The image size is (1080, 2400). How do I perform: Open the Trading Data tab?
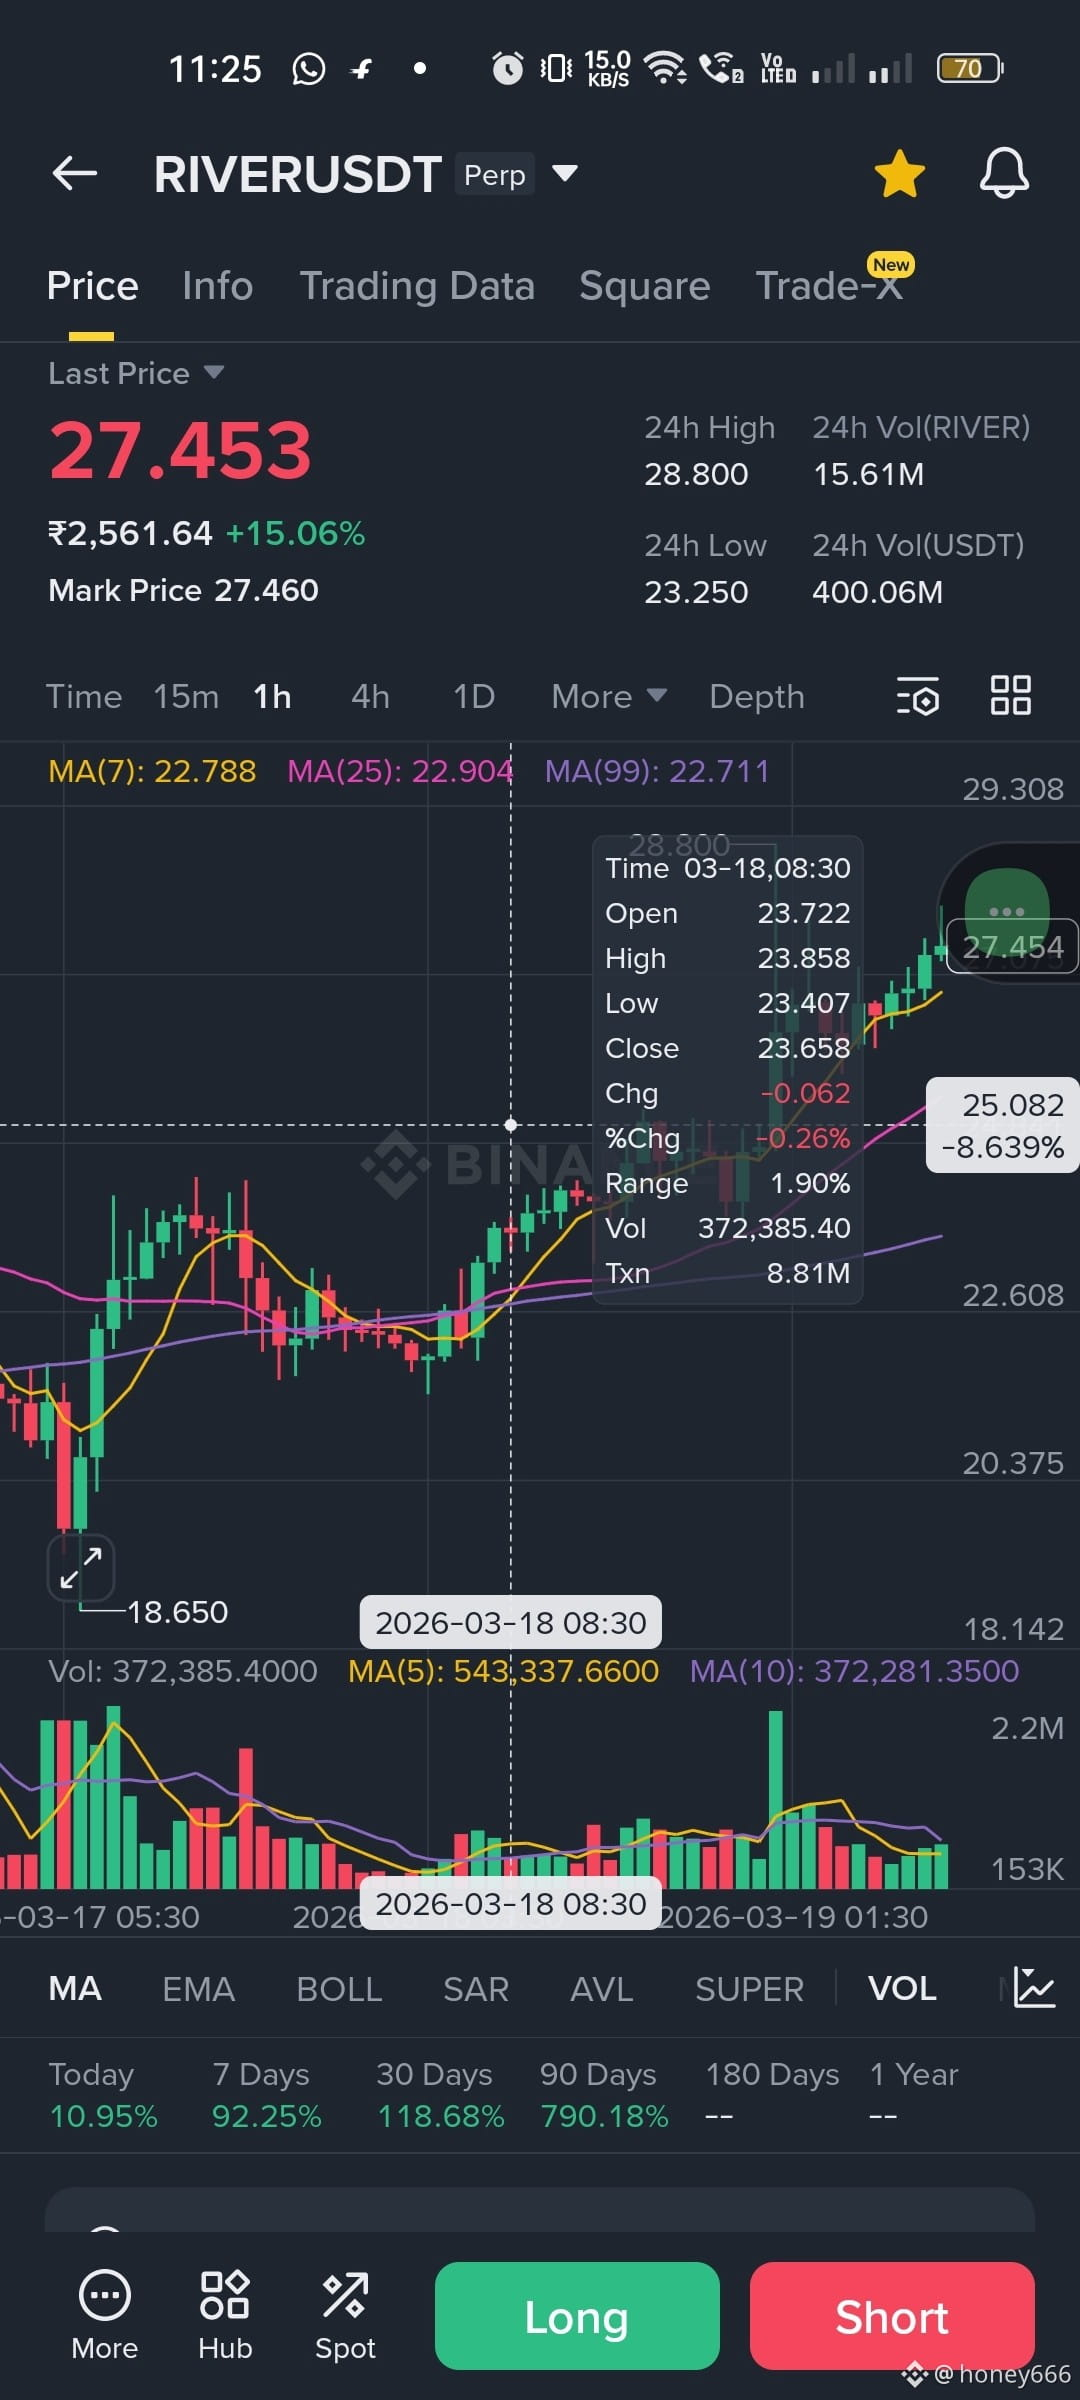point(417,286)
